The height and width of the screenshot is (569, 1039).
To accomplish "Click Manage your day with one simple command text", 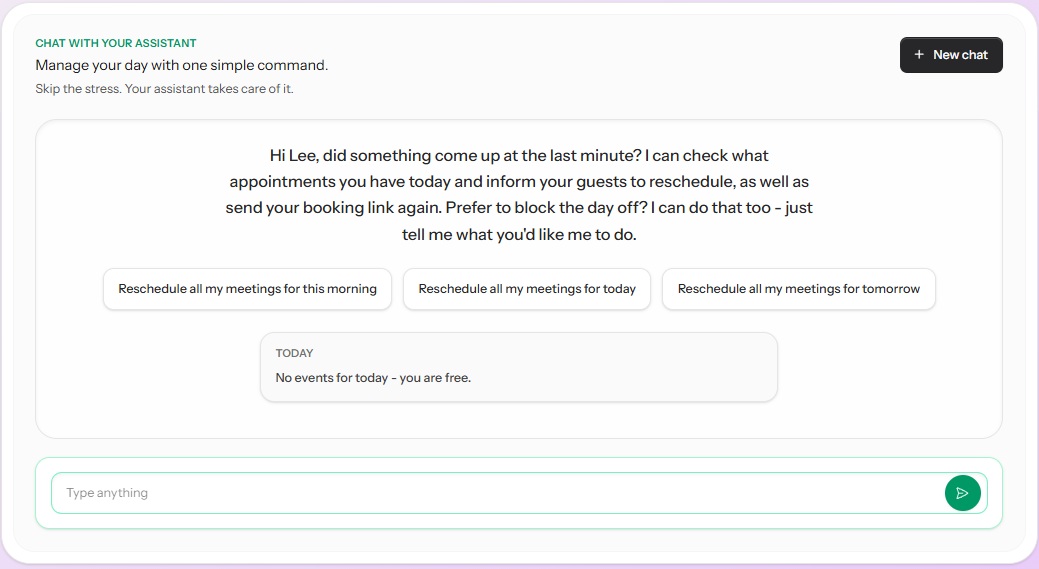I will pyautogui.click(x=182, y=65).
